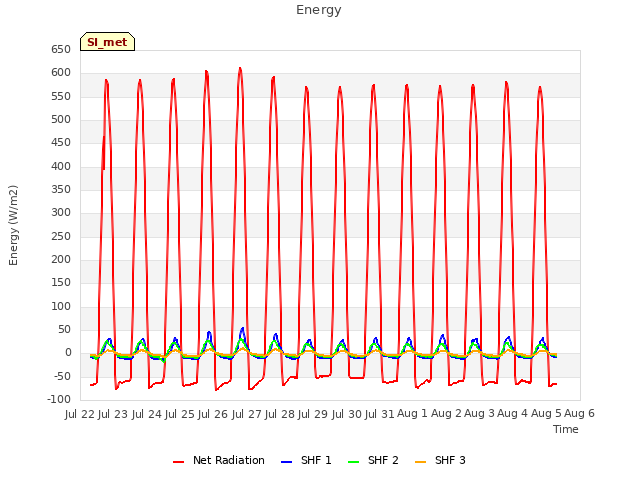Click the Jul 30 x-axis tick label

346,414
